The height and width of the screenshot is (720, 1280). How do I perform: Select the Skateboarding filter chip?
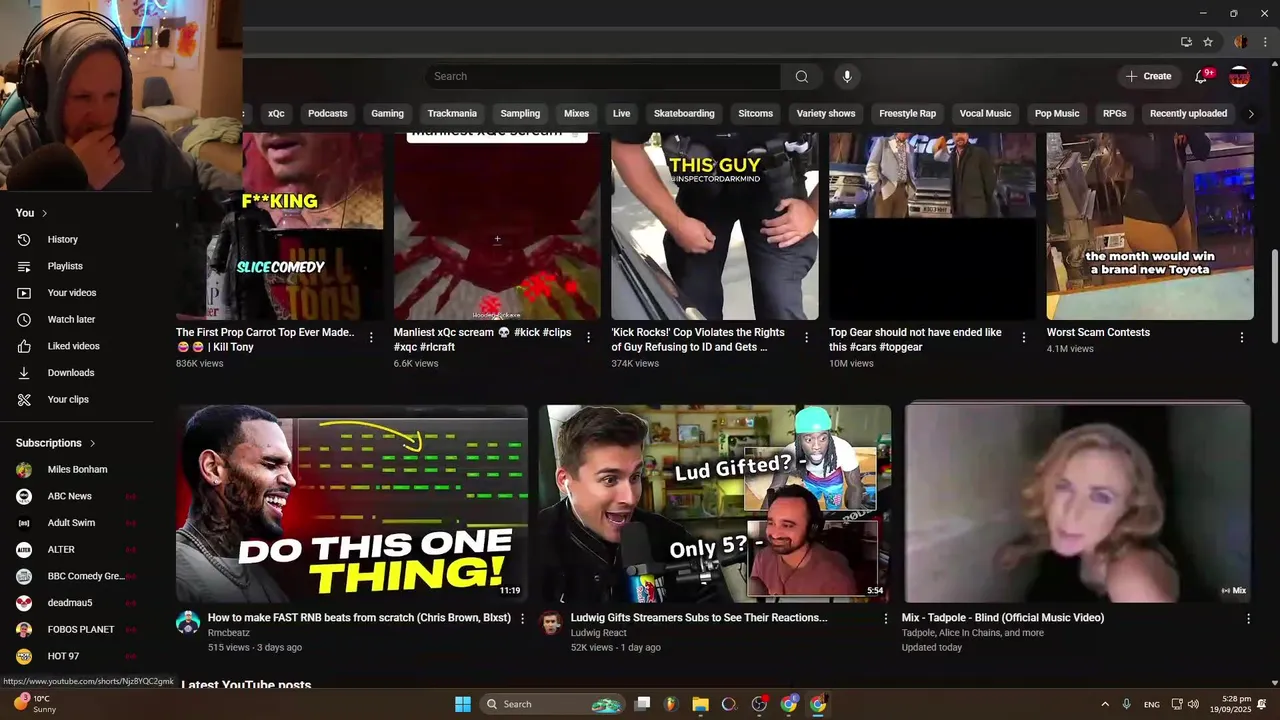pyautogui.click(x=684, y=113)
